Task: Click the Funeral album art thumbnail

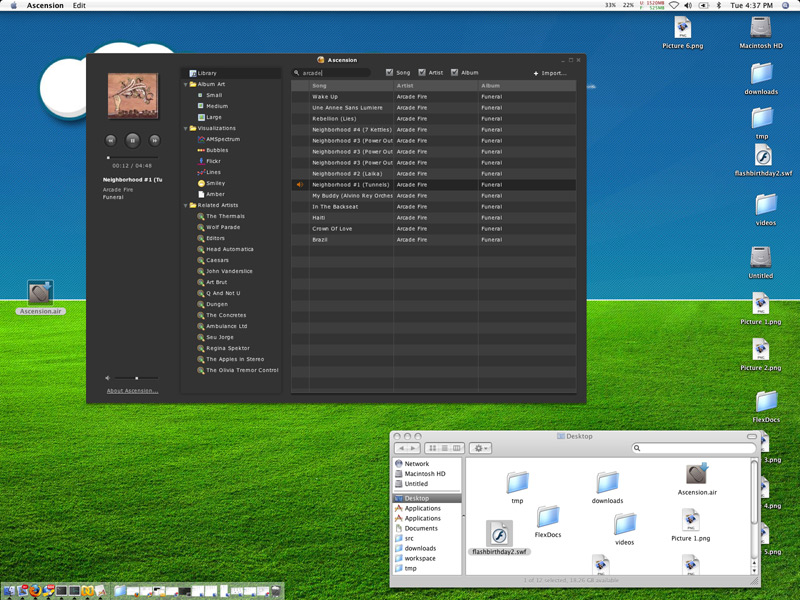Action: [133, 96]
